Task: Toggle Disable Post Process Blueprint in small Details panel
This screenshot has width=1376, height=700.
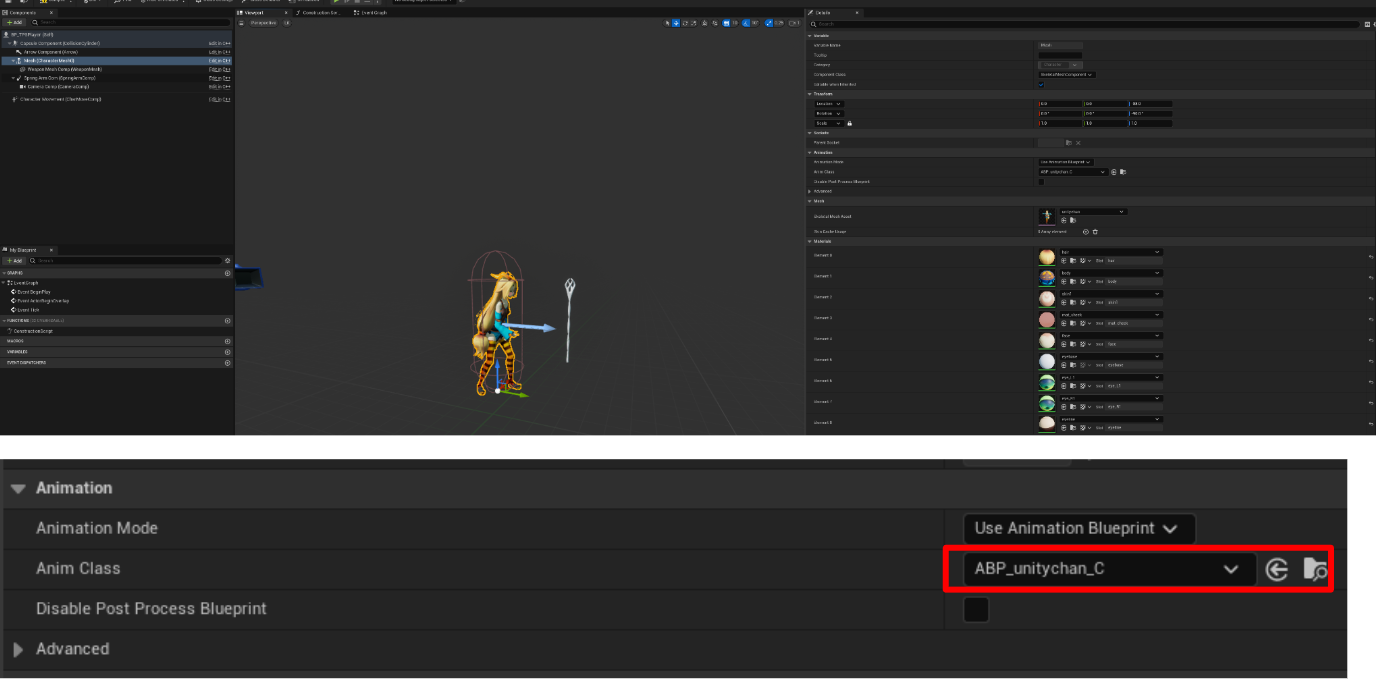Action: [1041, 182]
